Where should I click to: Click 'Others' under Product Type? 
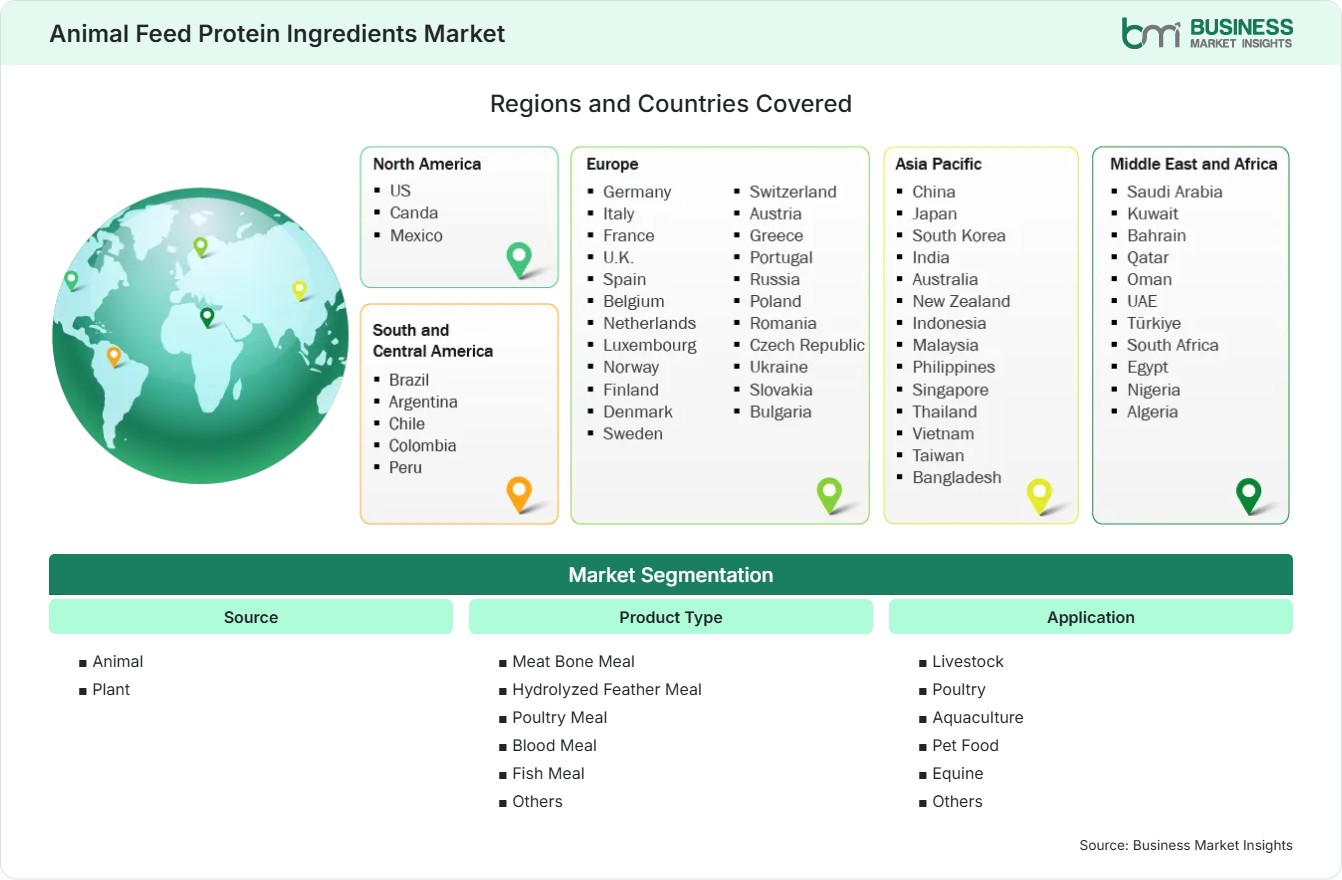coord(537,801)
